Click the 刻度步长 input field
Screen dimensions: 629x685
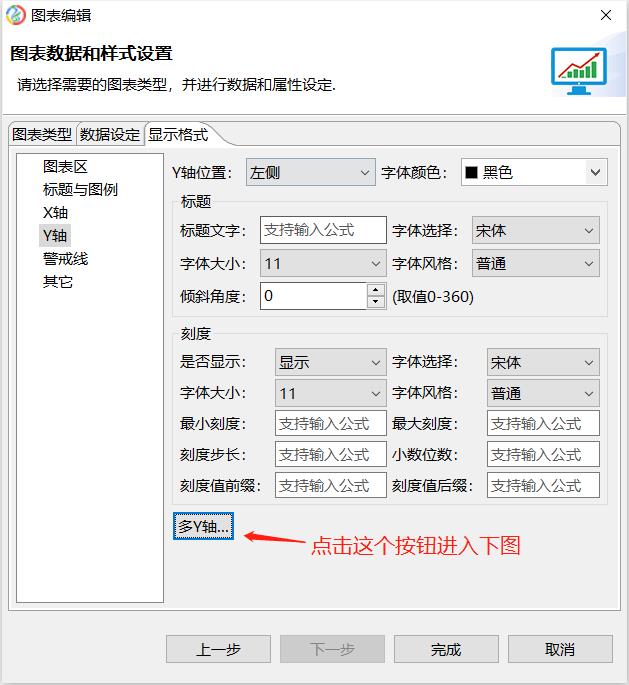tap(331, 454)
